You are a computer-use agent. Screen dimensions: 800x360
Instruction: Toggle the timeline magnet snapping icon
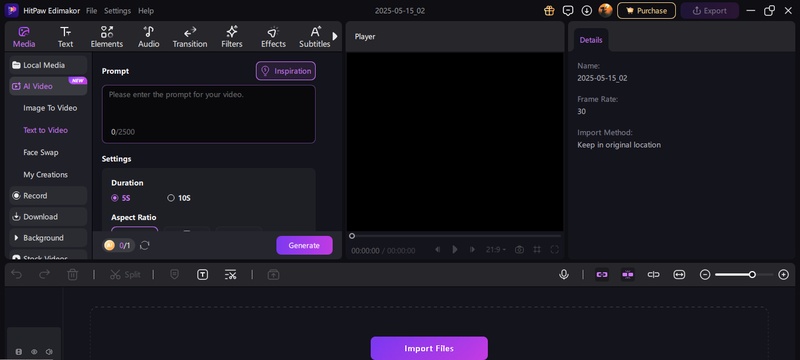coord(628,275)
